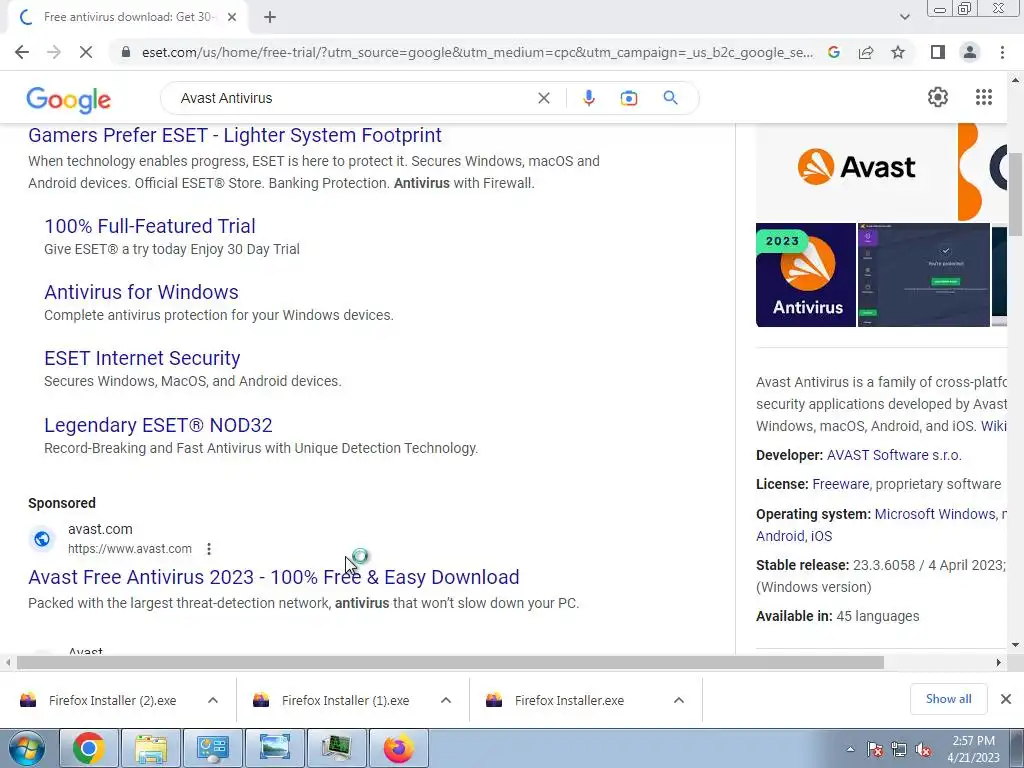Show hidden system tray icons
The width and height of the screenshot is (1024, 768).
[x=850, y=749]
